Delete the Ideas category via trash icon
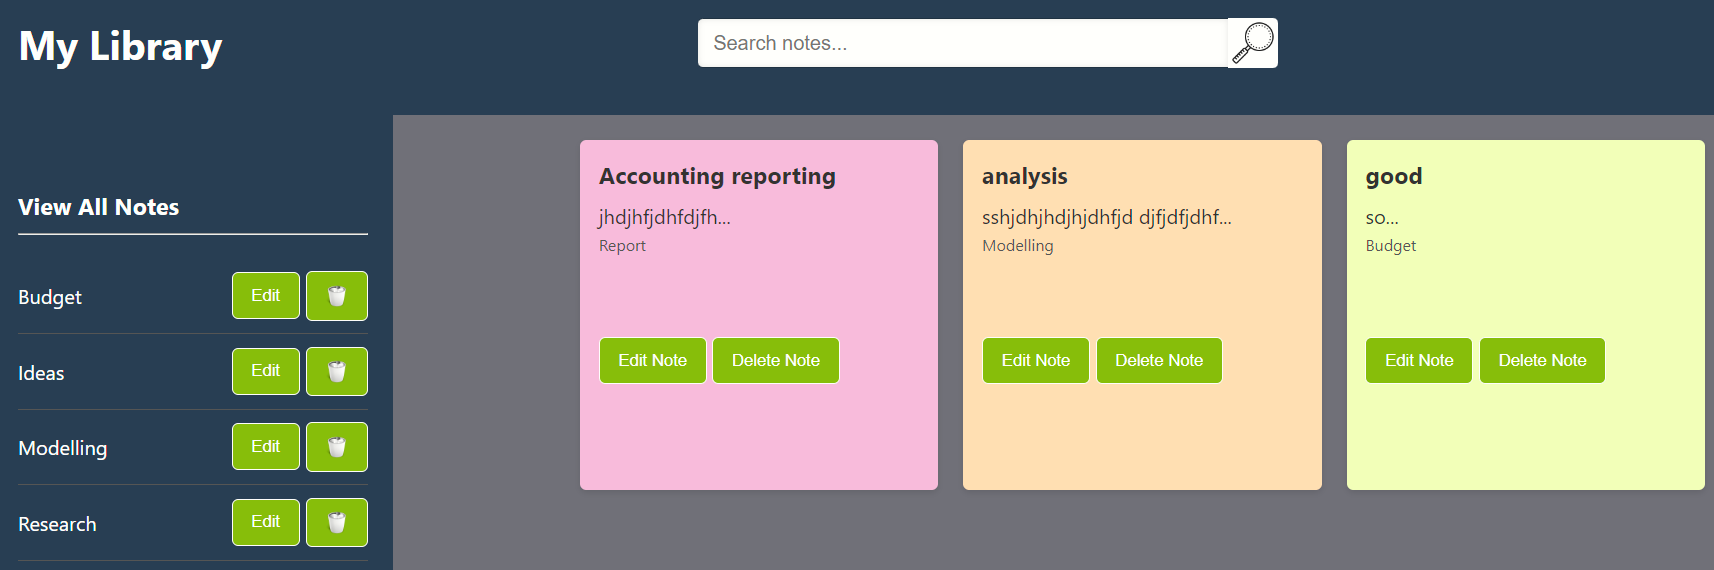 click(x=337, y=372)
